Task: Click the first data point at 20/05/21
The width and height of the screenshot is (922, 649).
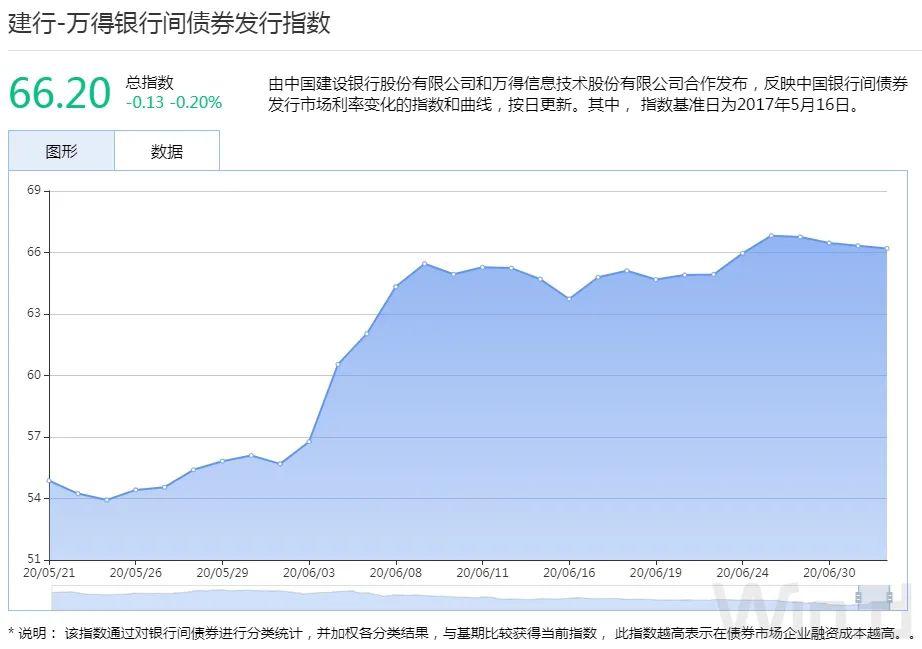Action: coord(49,481)
